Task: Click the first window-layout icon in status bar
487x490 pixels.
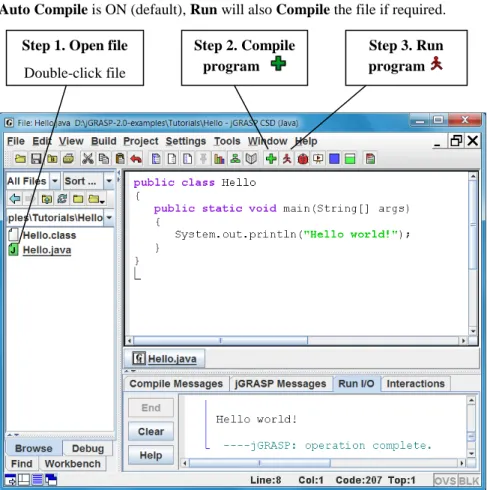Action: click(10, 480)
